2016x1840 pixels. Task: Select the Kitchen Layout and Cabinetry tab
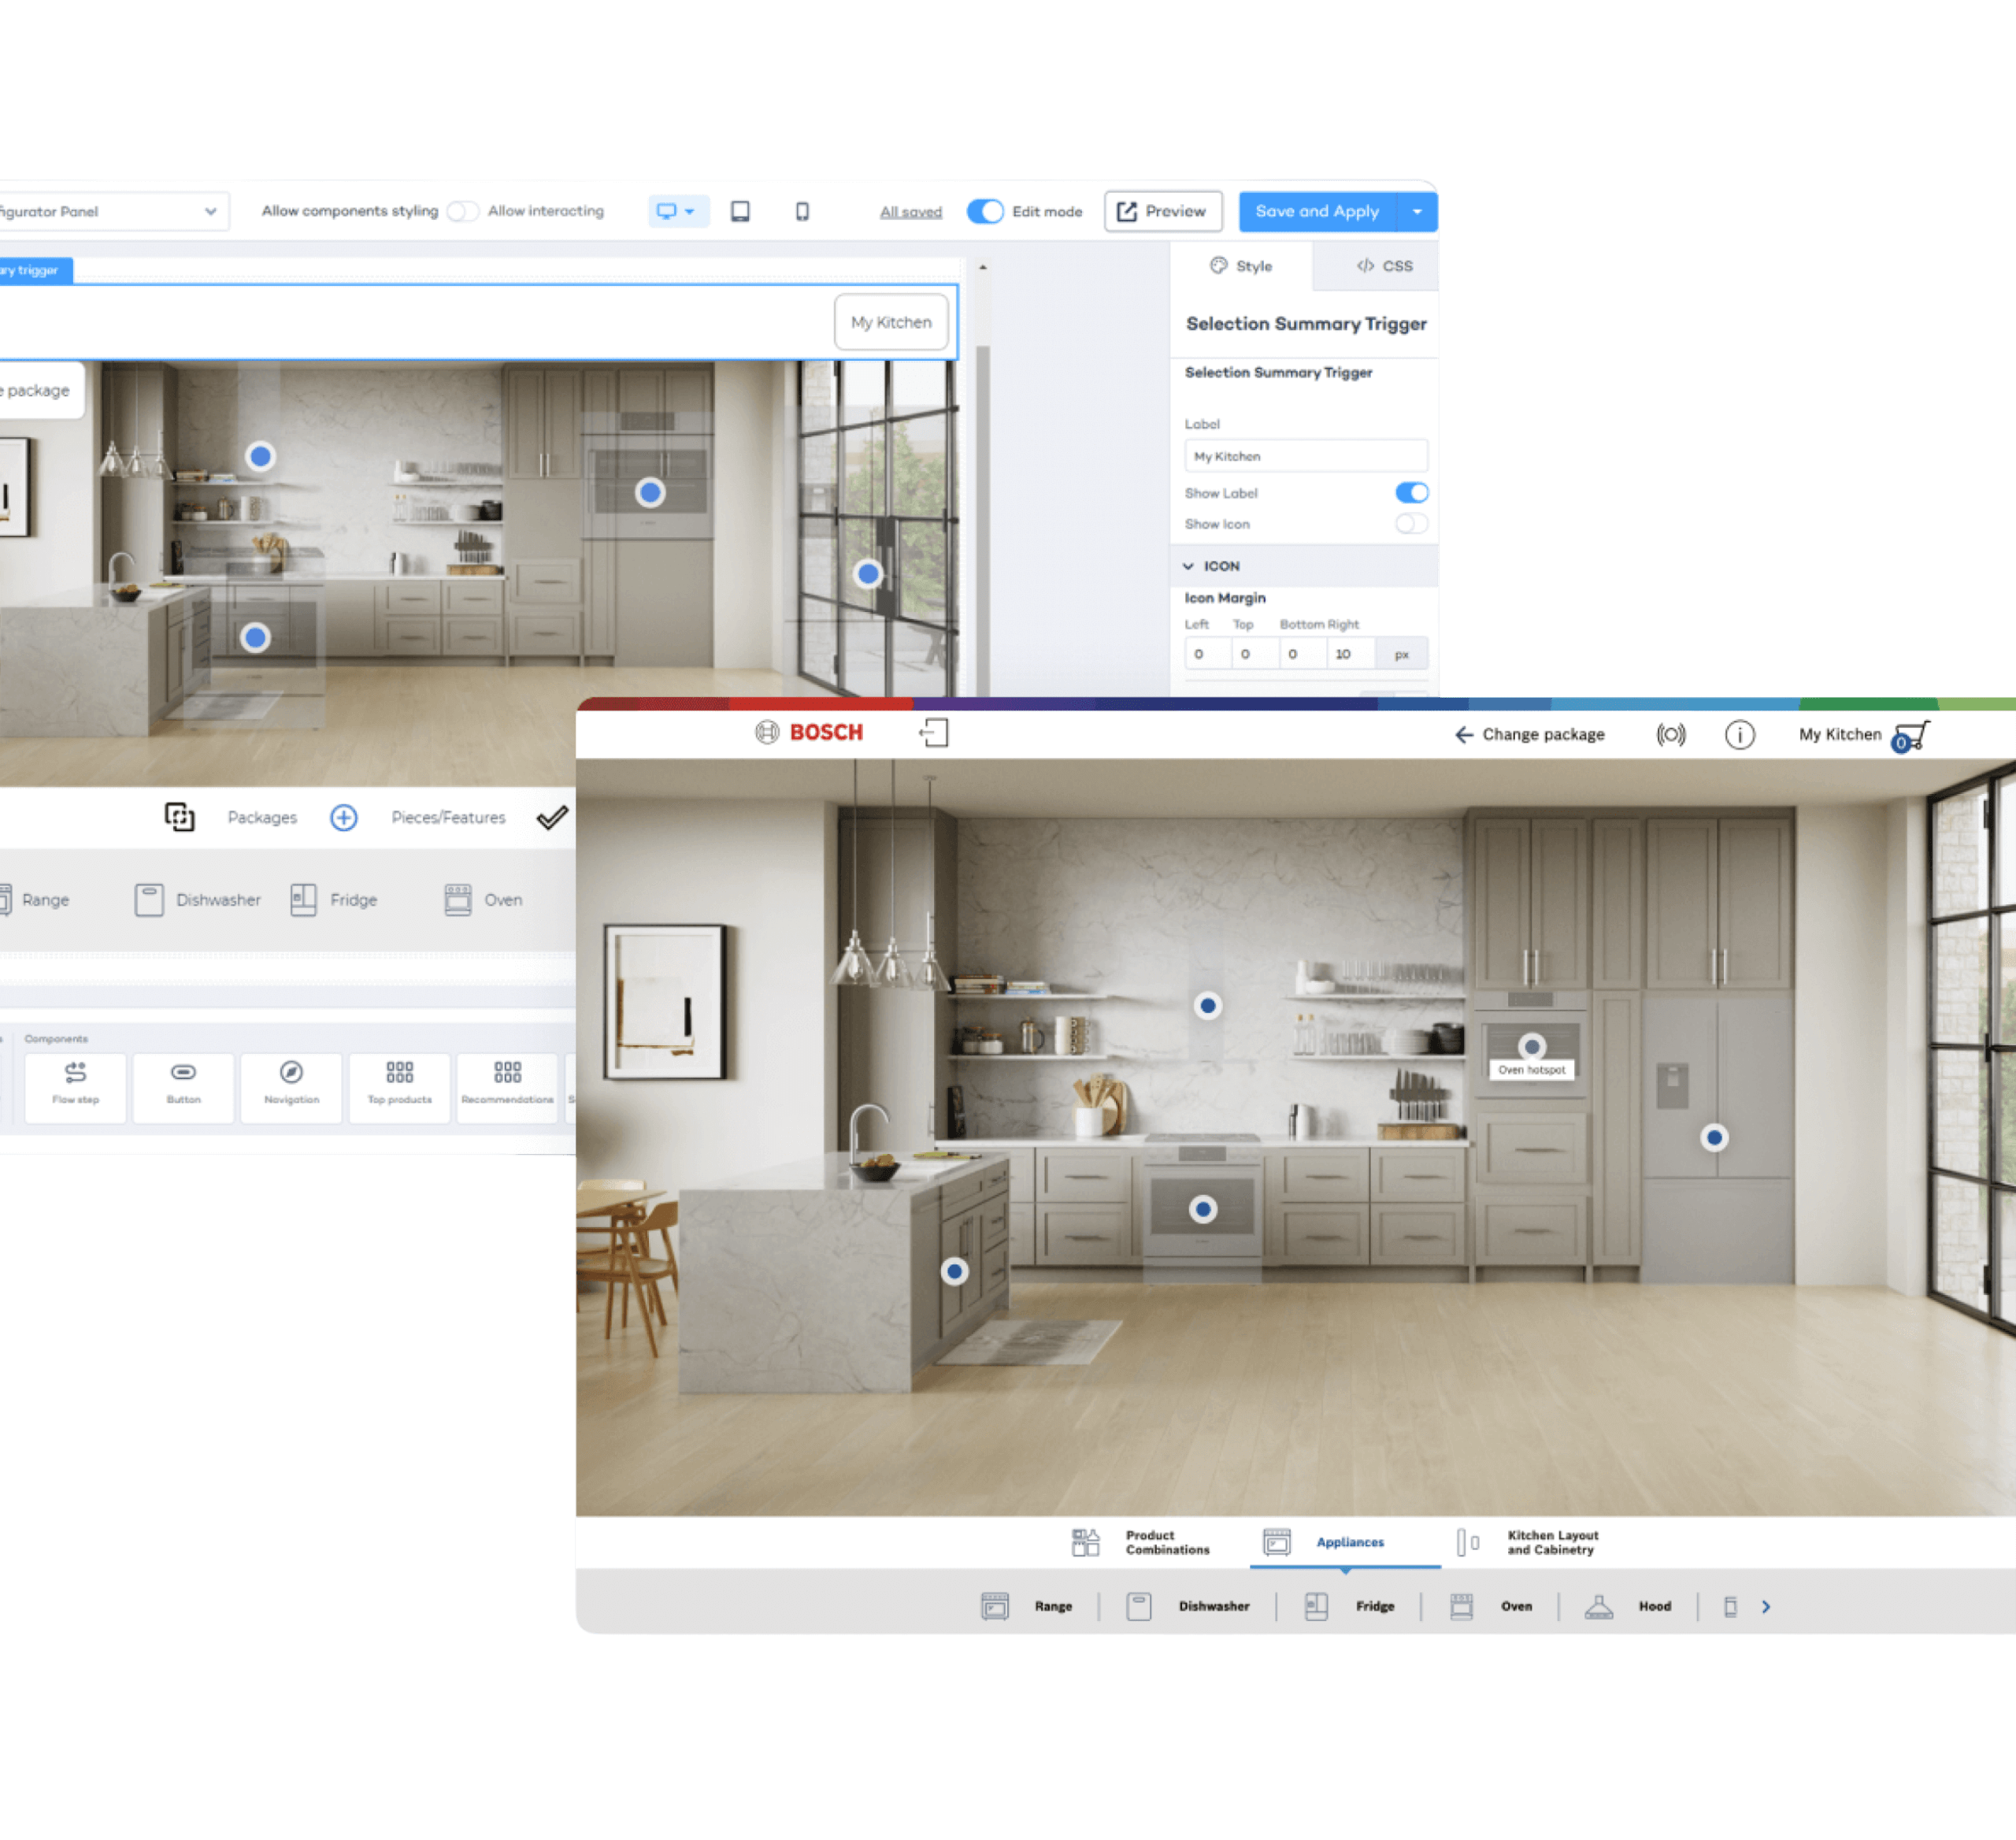click(1529, 1542)
